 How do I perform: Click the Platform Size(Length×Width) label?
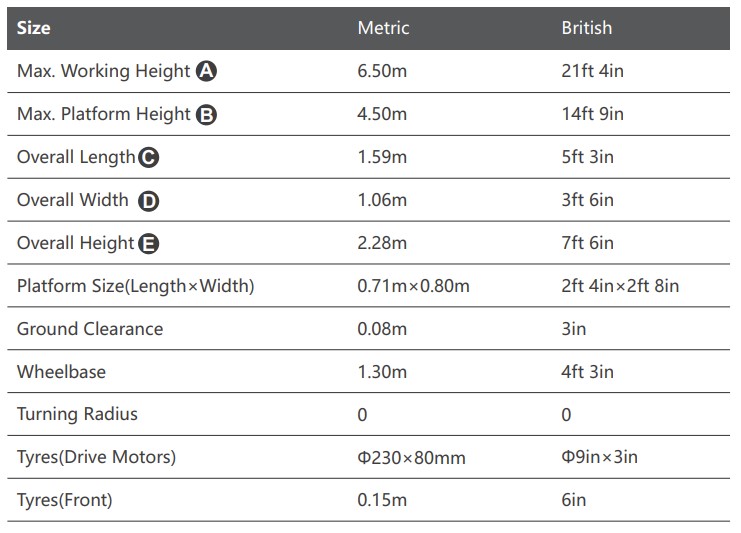pos(136,286)
